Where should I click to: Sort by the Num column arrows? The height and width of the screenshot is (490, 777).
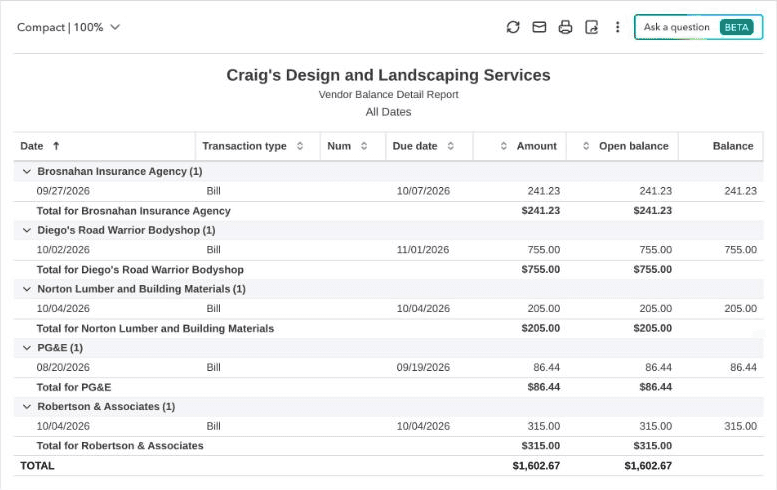[x=364, y=146]
